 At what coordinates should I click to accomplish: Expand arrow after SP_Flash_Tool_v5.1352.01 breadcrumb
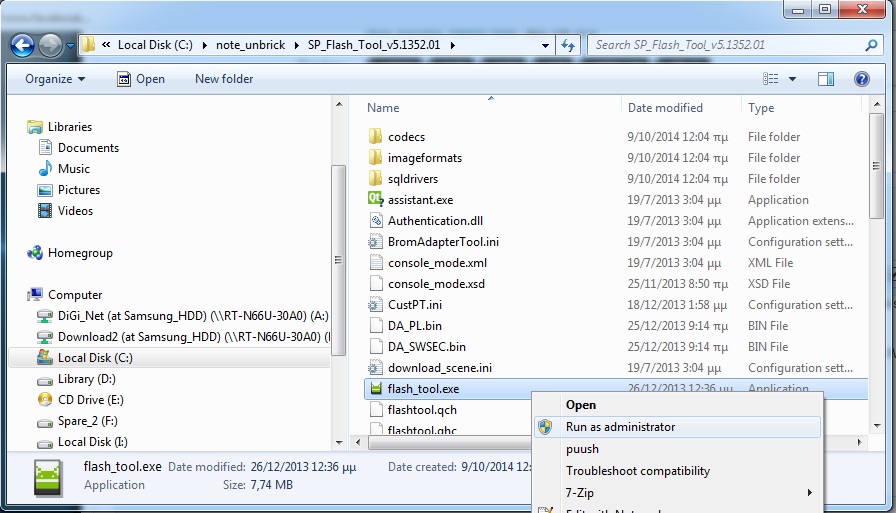(453, 45)
